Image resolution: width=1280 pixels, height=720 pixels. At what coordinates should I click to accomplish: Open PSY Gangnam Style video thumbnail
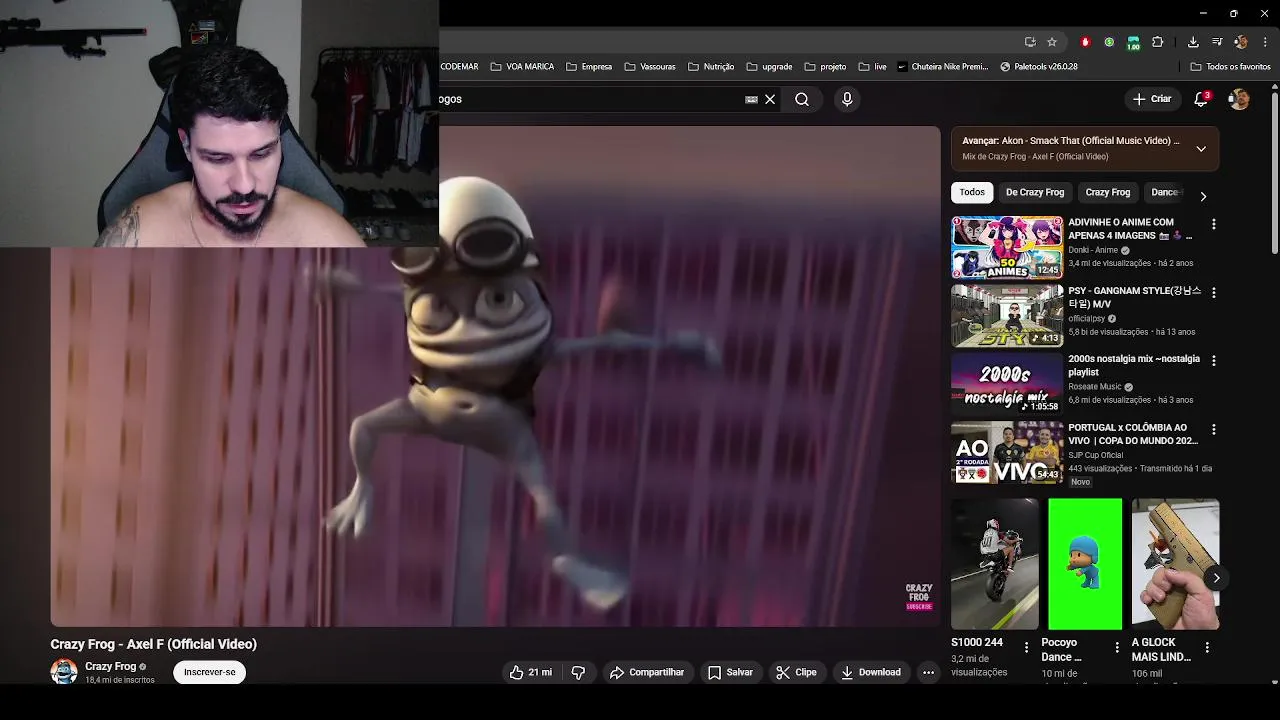point(1007,315)
